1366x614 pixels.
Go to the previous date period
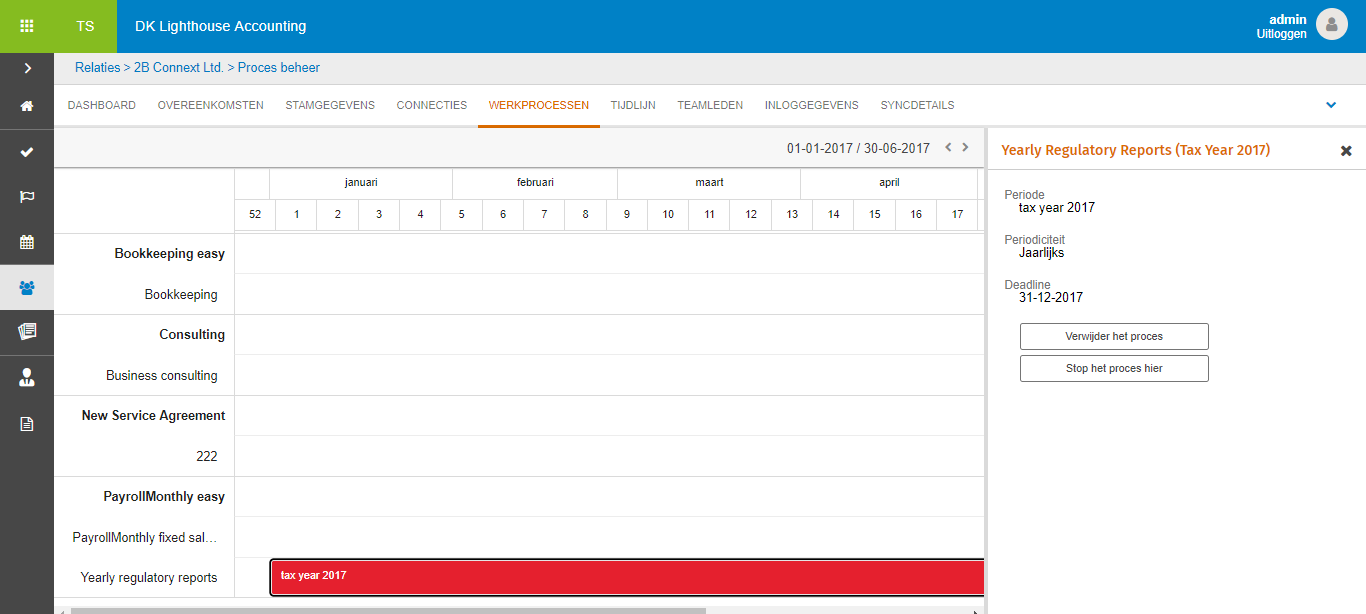(x=948, y=148)
